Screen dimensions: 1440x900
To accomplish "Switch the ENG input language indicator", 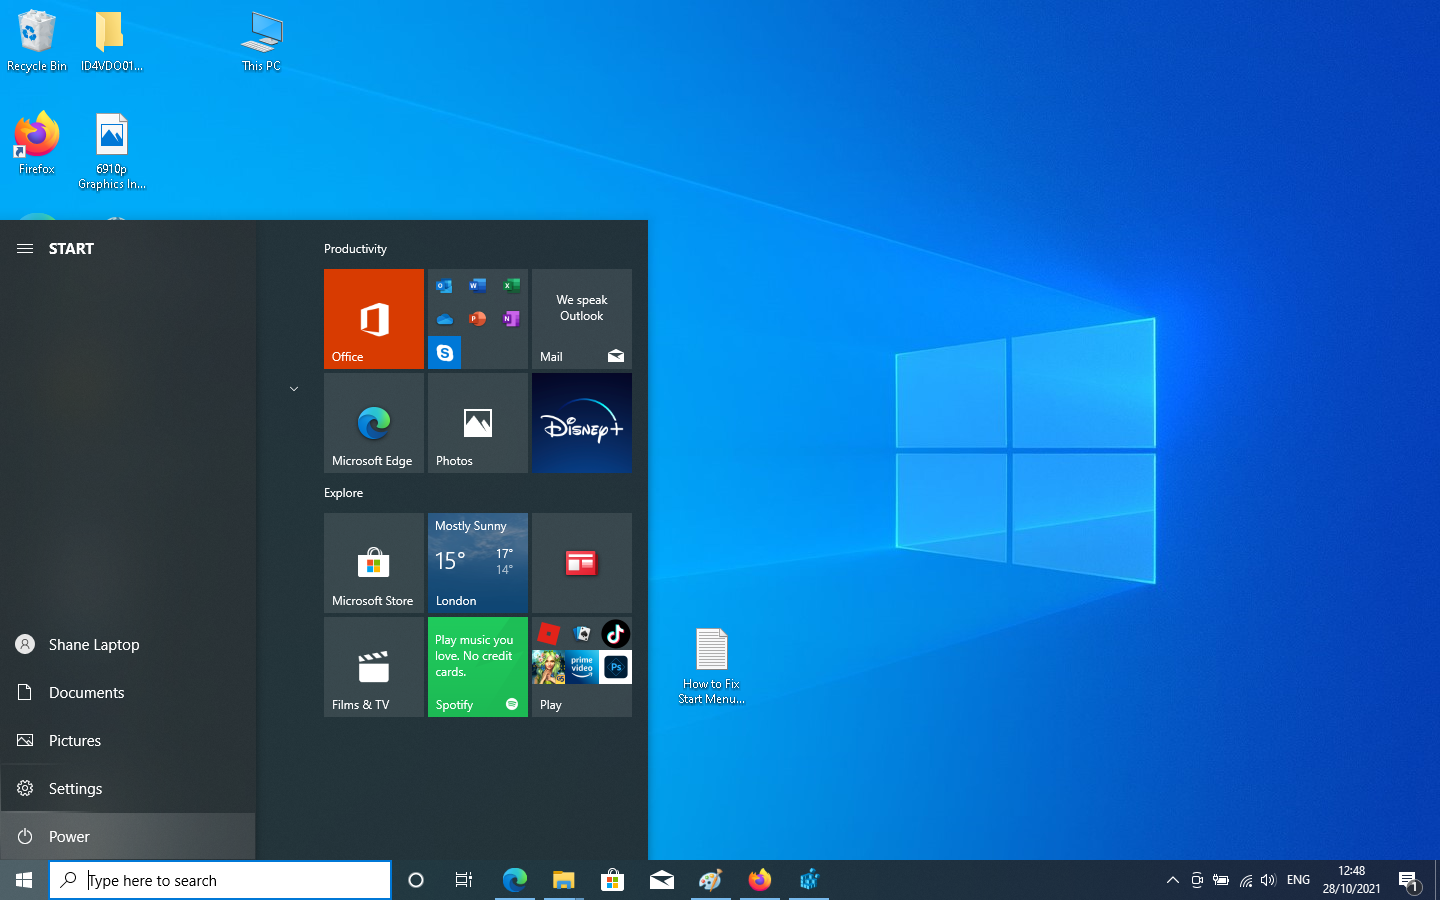I will (x=1298, y=880).
